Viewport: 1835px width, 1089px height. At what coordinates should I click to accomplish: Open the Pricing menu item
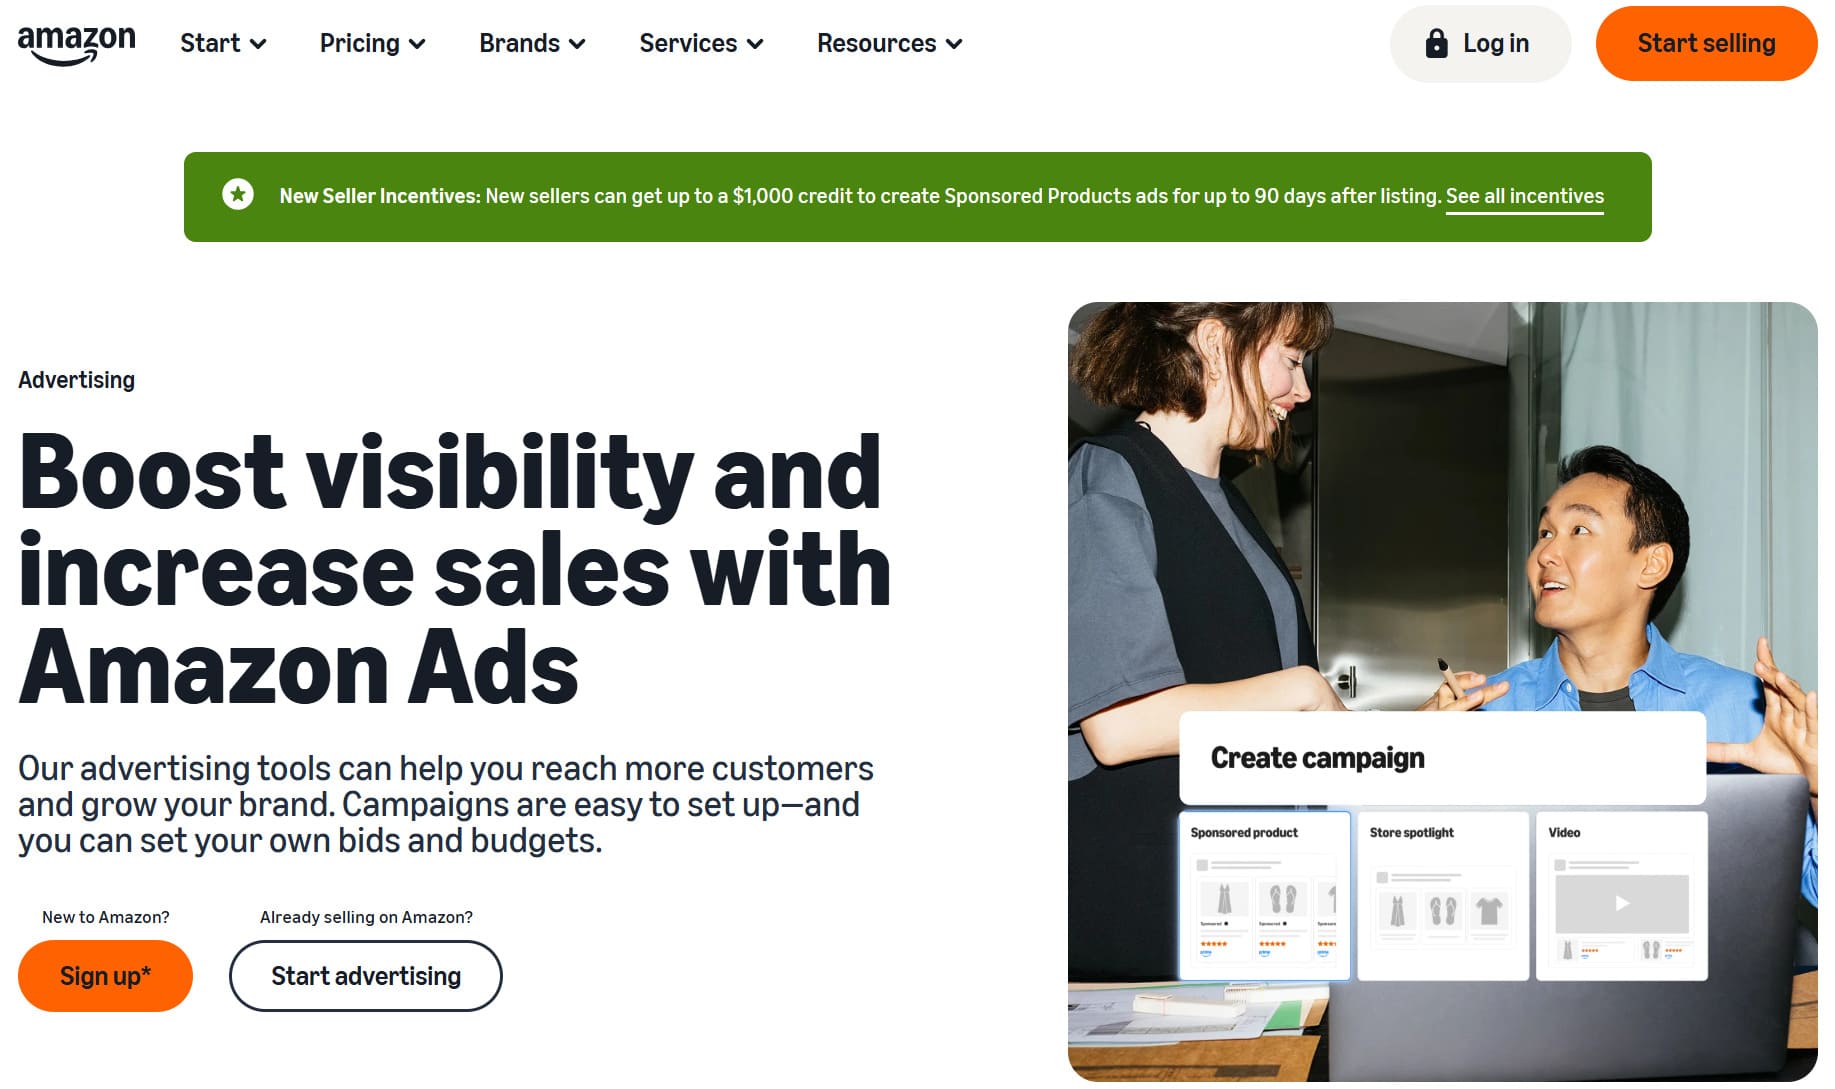tap(373, 43)
